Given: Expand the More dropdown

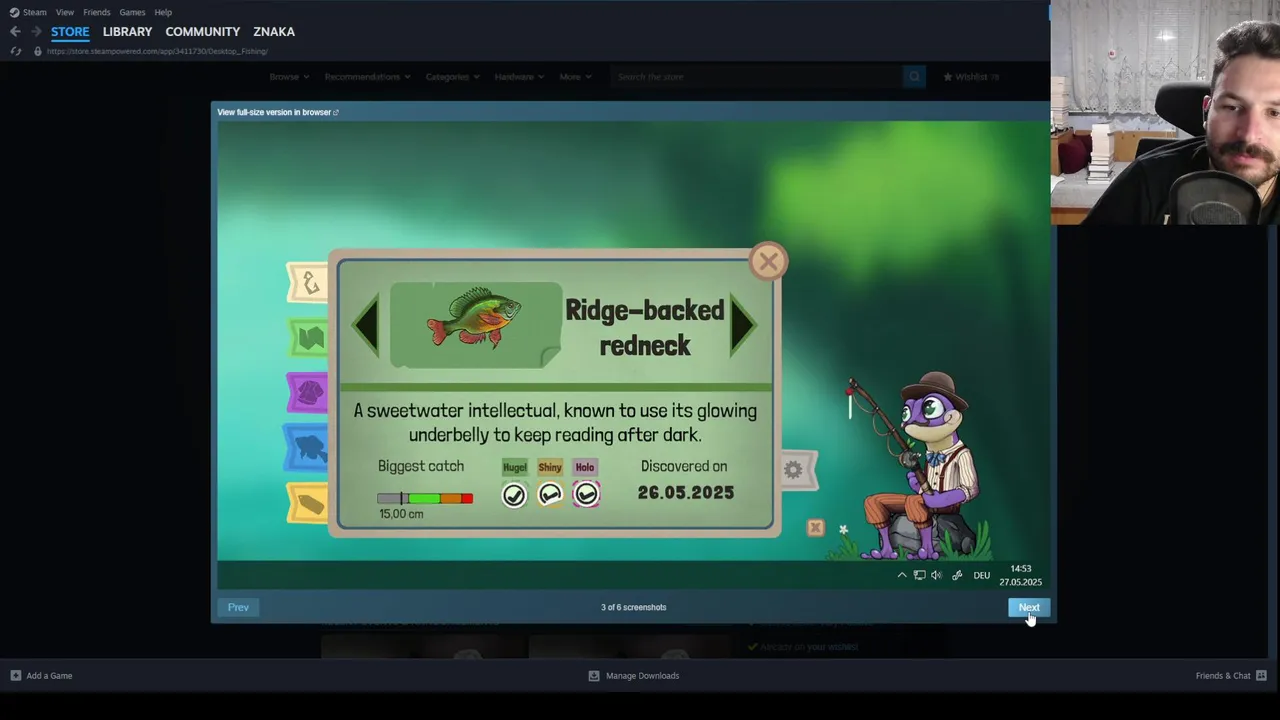Looking at the screenshot, I should coord(575,77).
